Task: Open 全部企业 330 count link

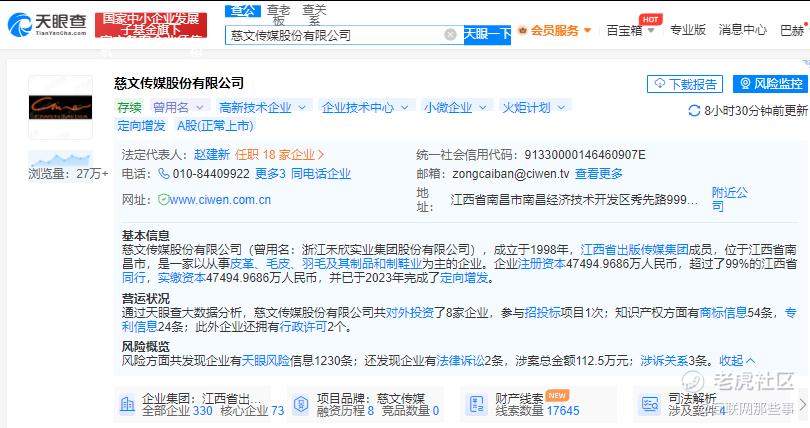Action: click(x=177, y=411)
